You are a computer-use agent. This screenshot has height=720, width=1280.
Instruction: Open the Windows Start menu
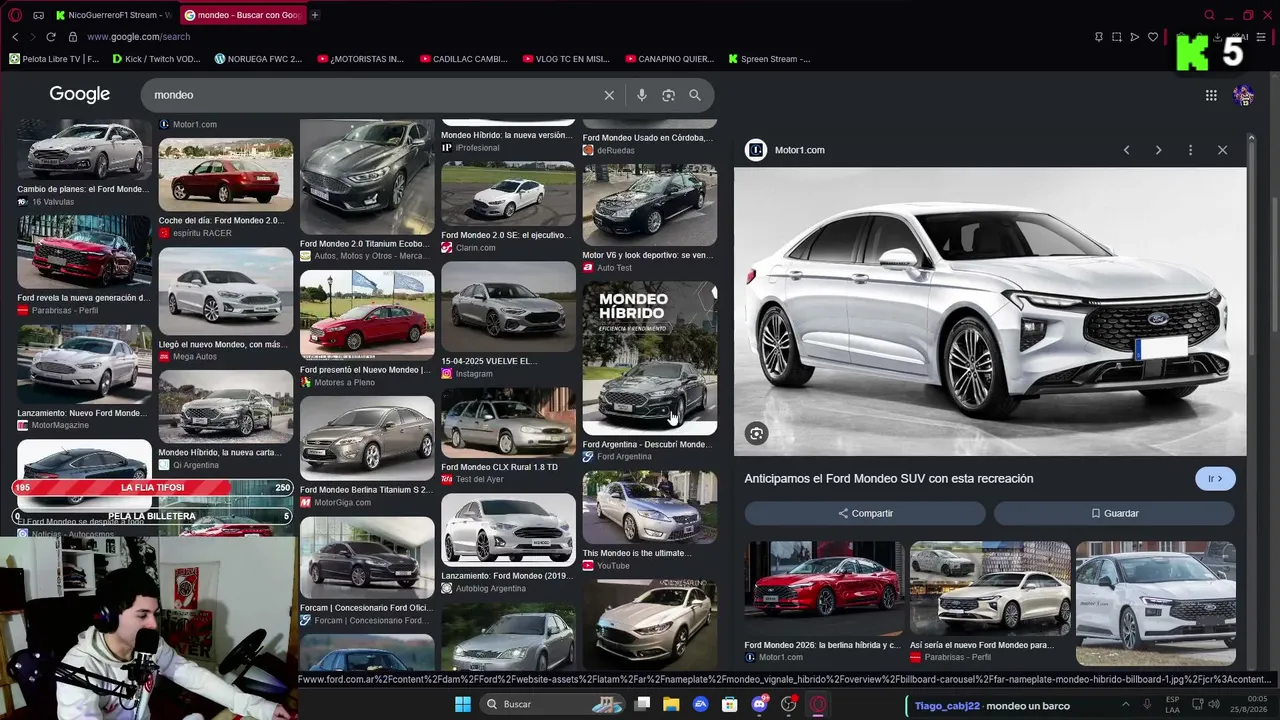click(x=463, y=704)
